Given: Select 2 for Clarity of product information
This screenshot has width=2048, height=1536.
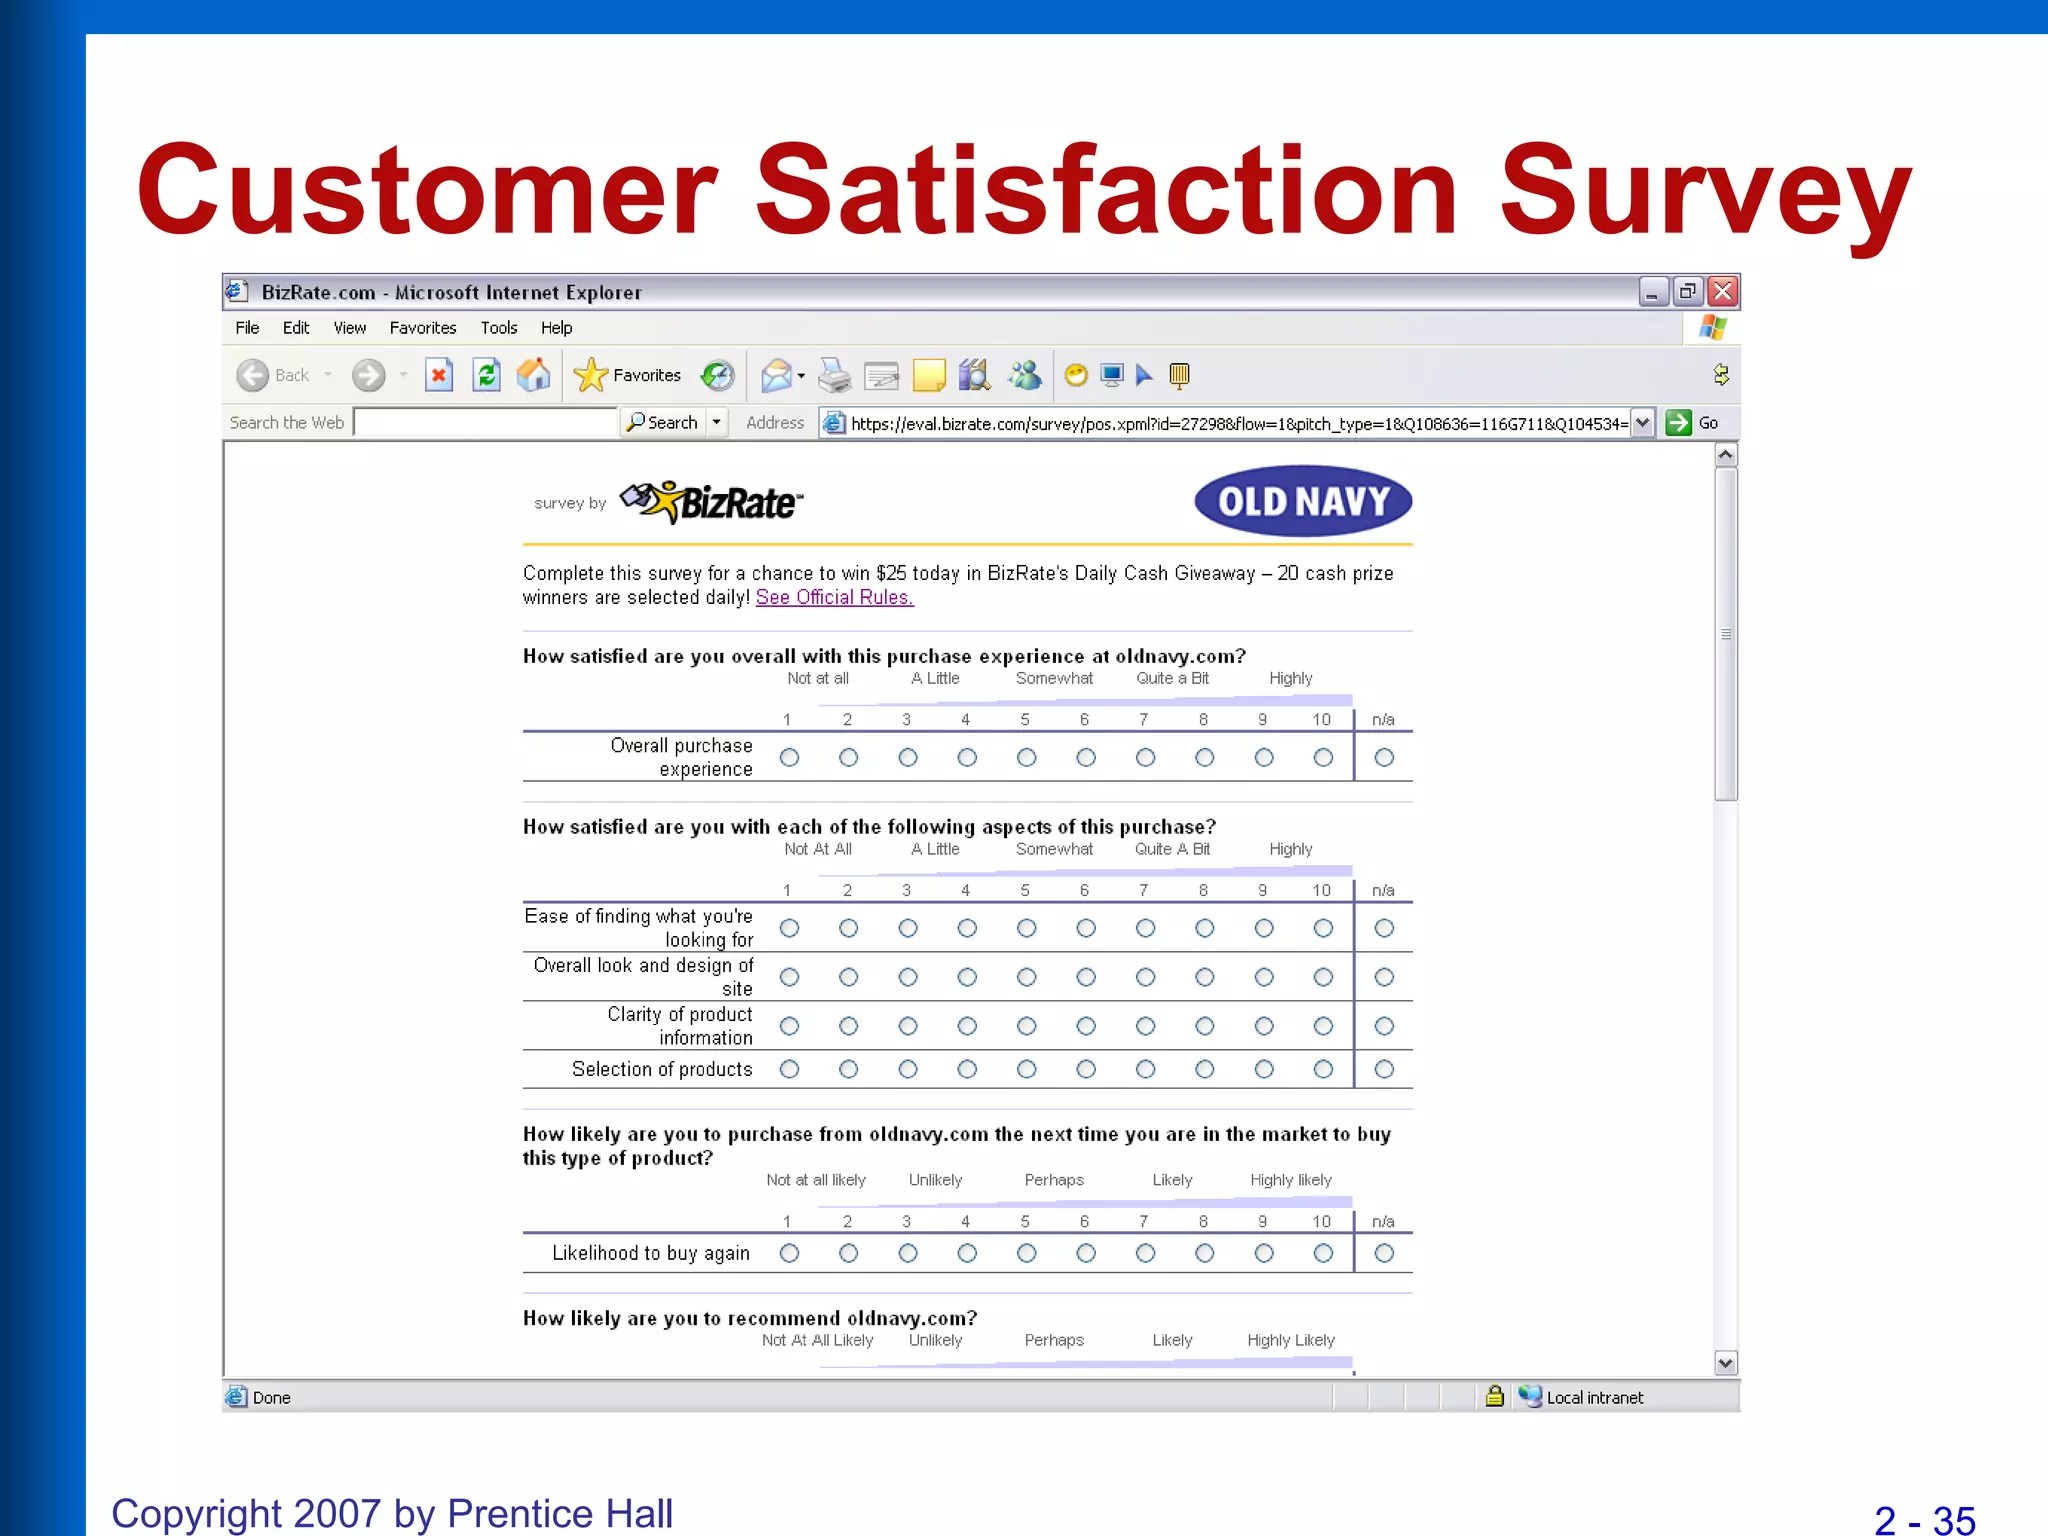Looking at the screenshot, I should coord(849,1026).
